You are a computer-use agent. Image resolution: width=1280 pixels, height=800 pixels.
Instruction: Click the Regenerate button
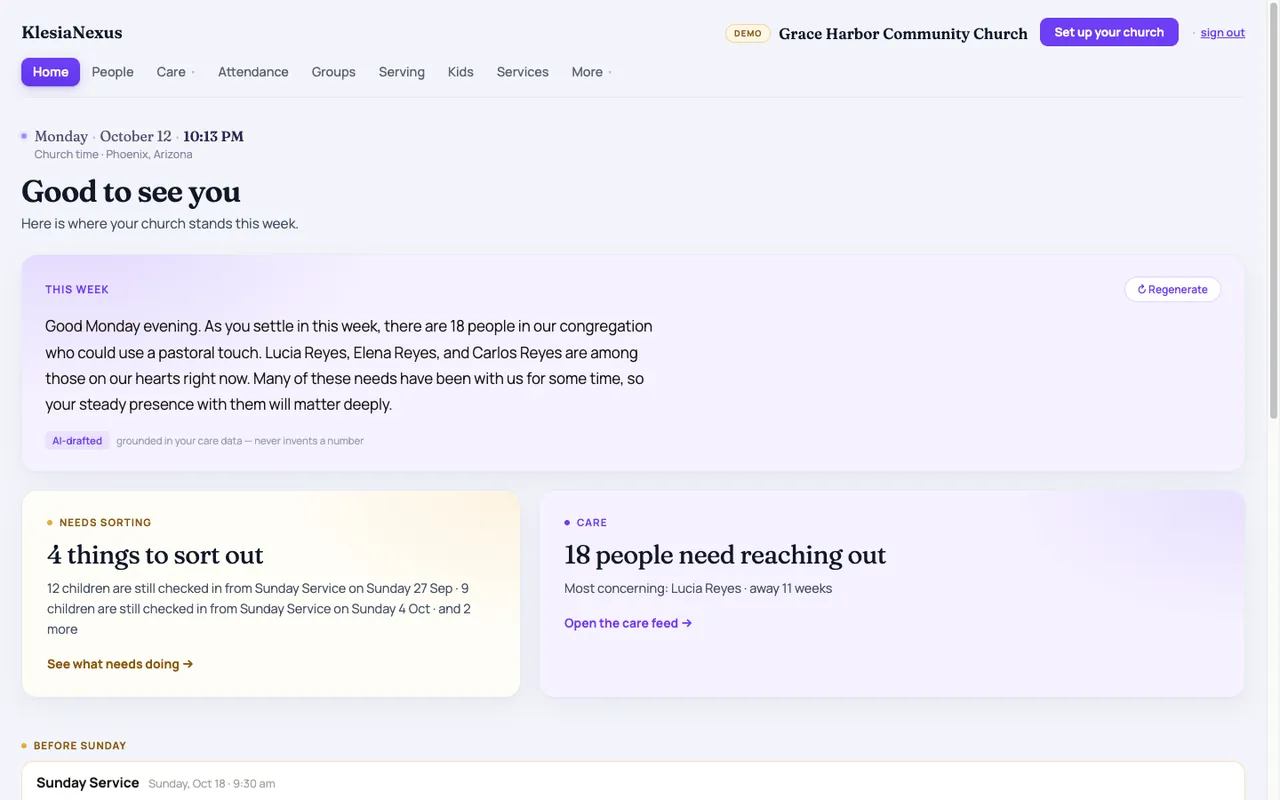click(x=1172, y=289)
